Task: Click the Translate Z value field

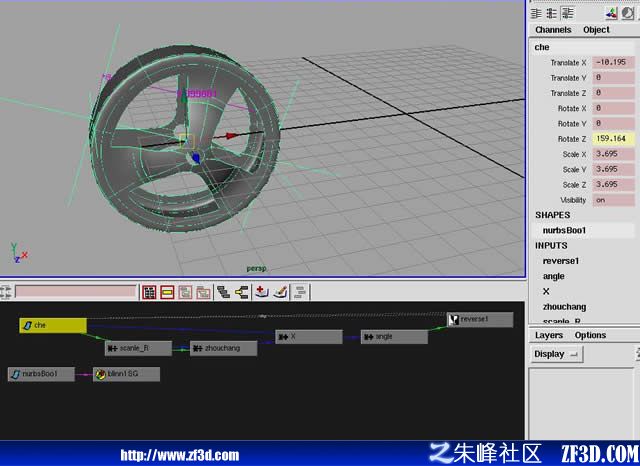Action: tap(613, 93)
